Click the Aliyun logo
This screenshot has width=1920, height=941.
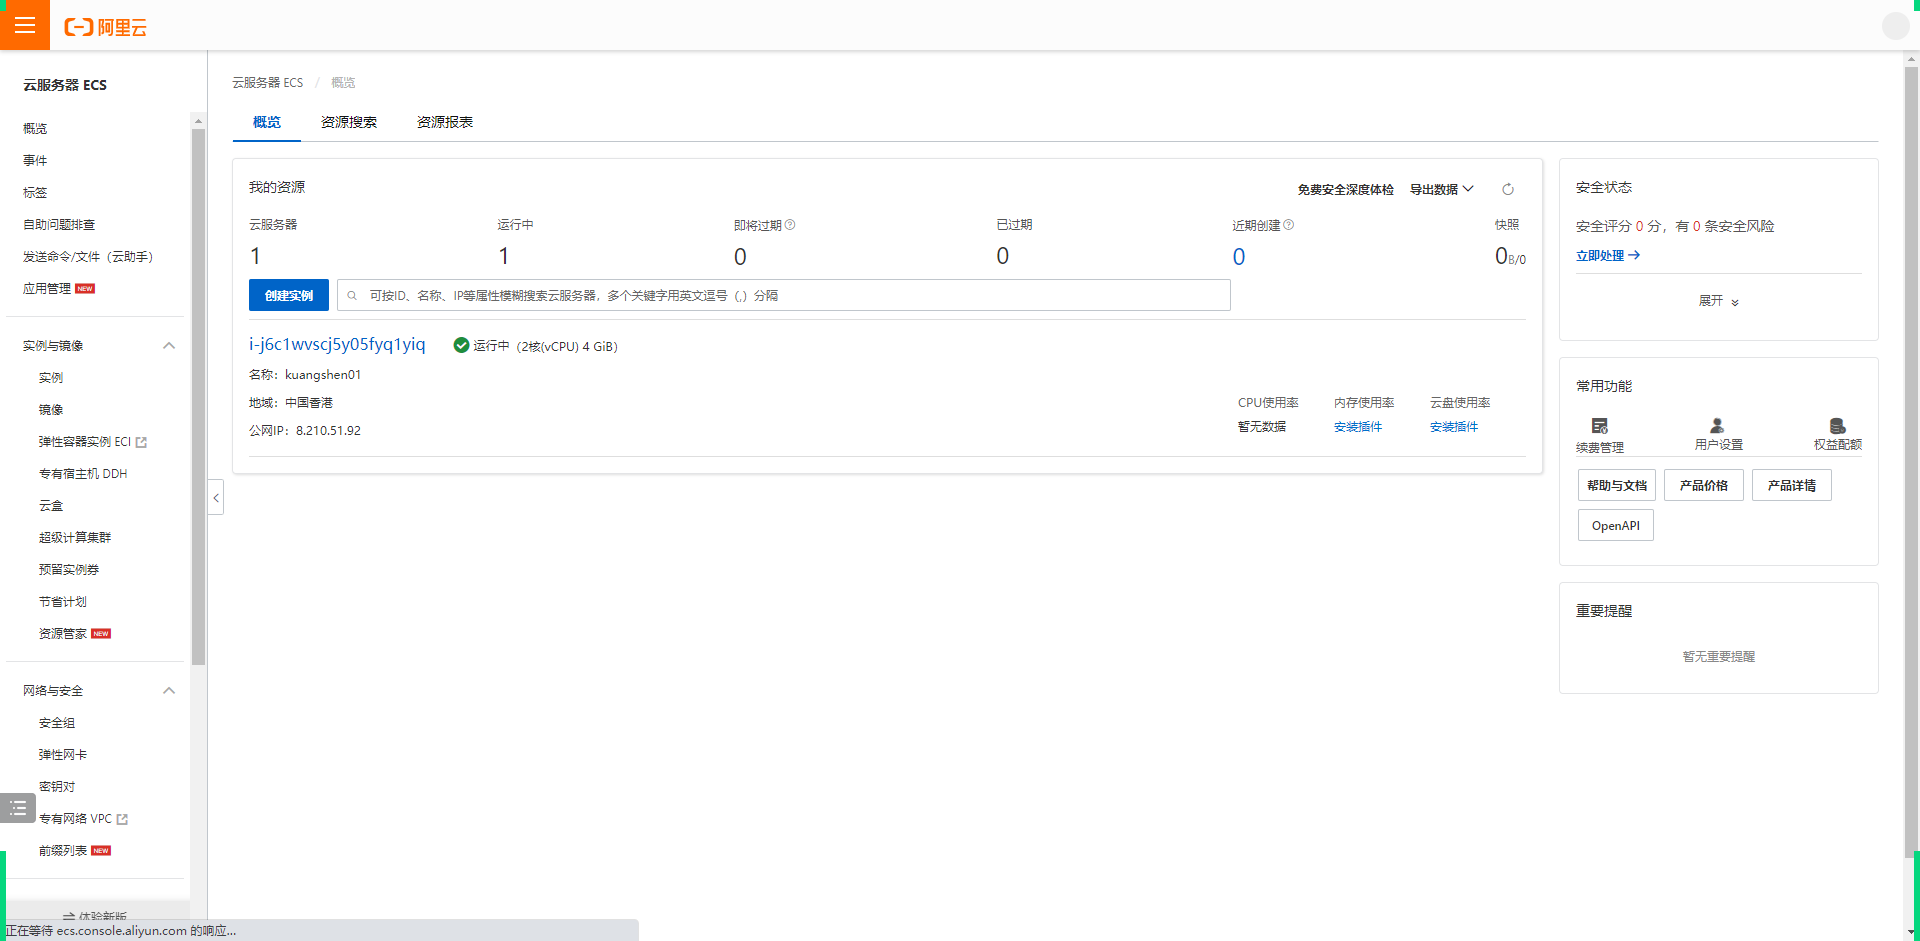[105, 27]
